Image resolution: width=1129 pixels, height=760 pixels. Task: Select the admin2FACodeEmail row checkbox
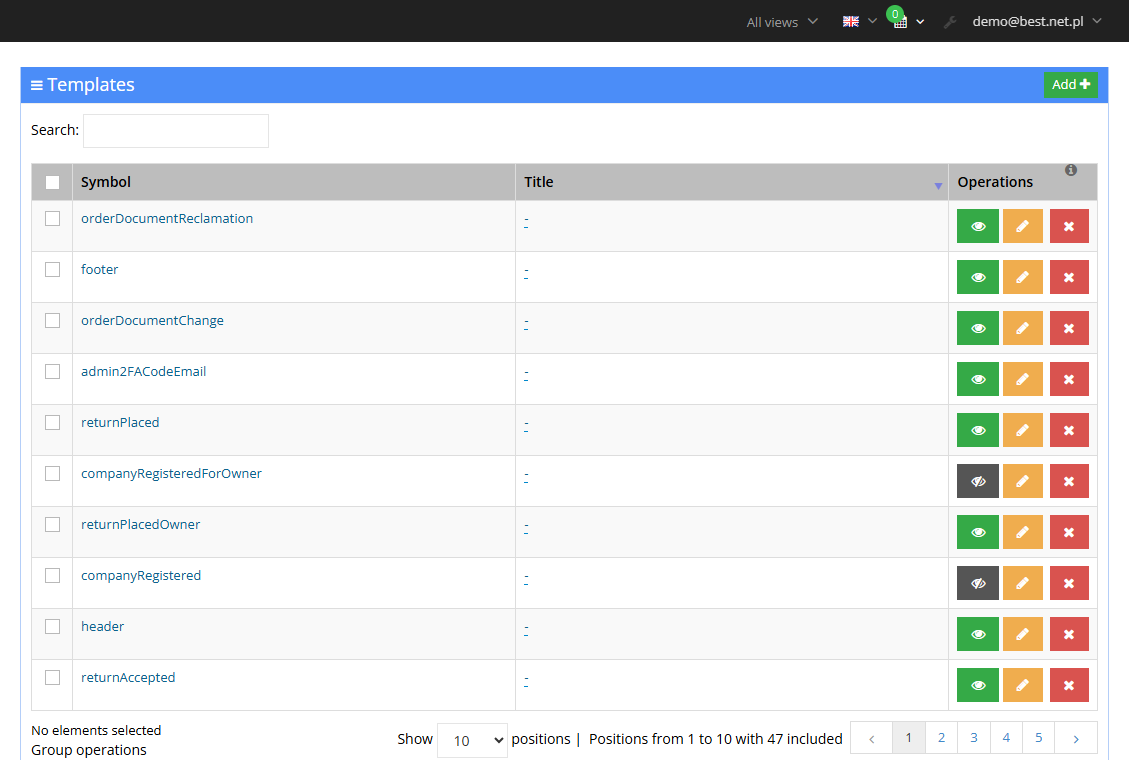53,371
